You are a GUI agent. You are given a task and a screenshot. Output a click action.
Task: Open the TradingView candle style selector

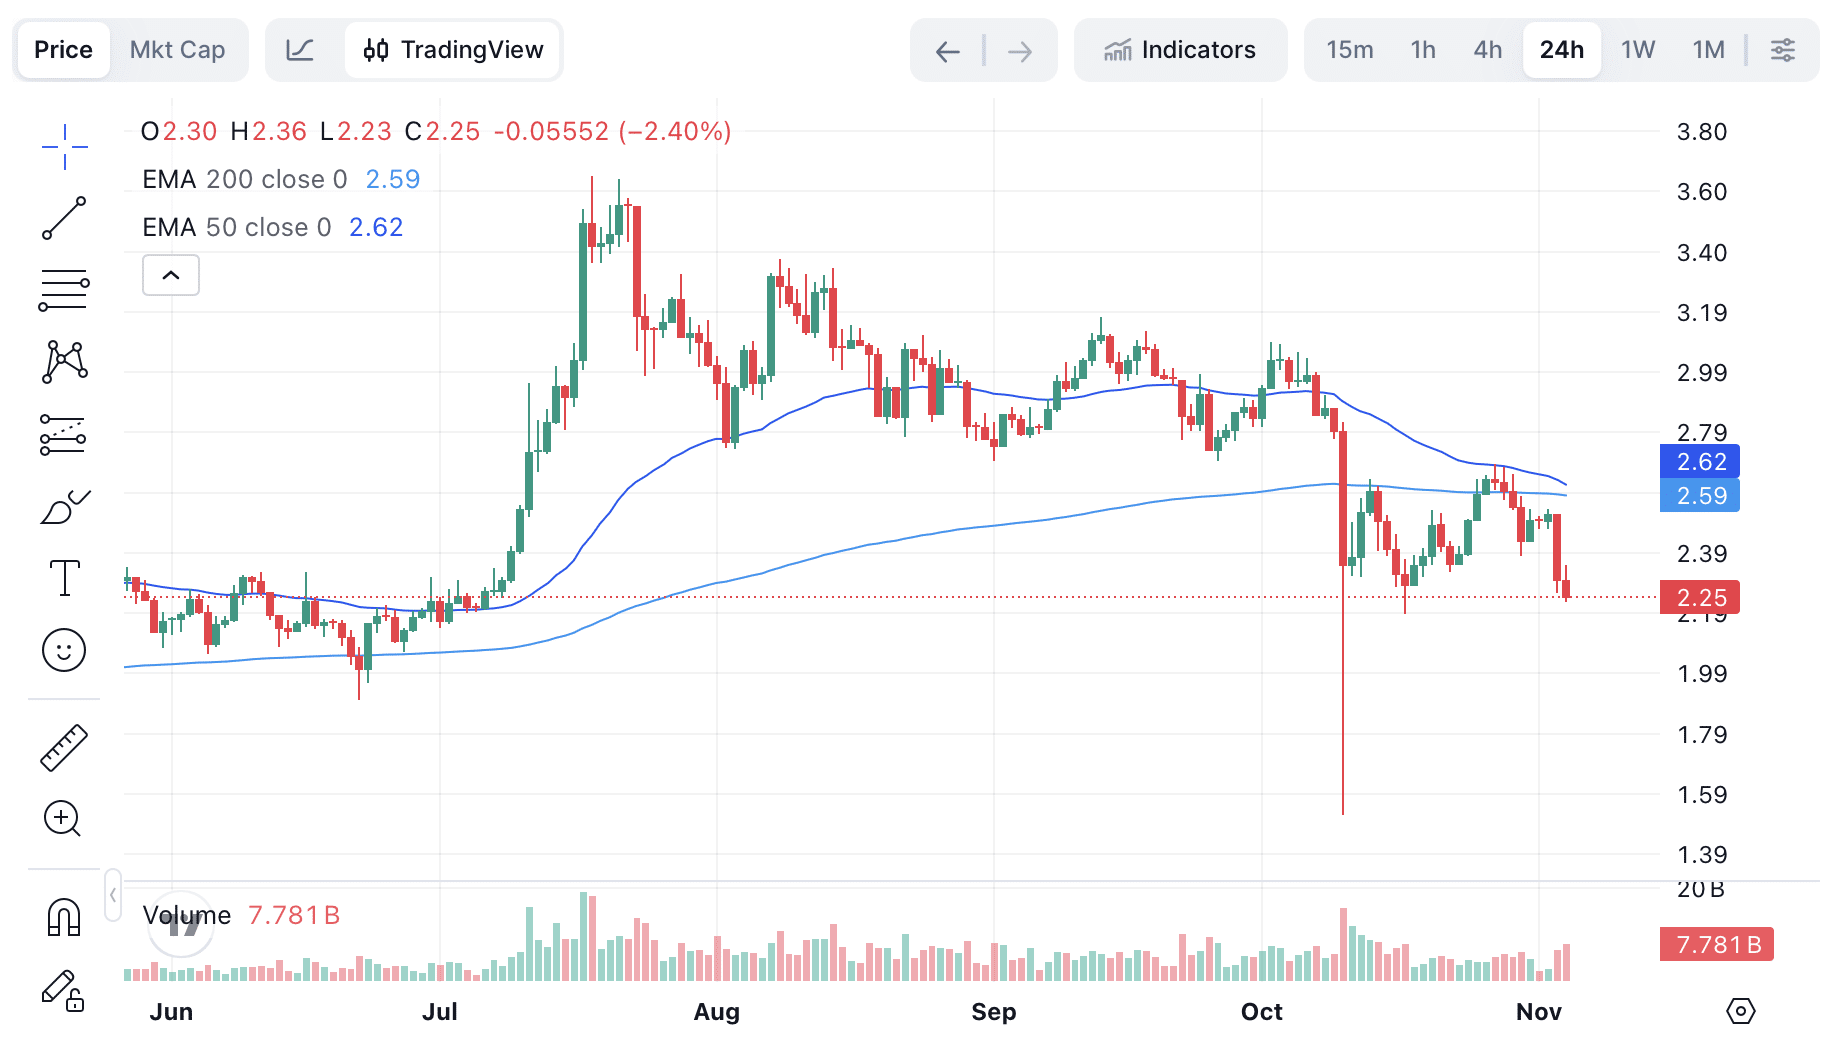coord(452,49)
